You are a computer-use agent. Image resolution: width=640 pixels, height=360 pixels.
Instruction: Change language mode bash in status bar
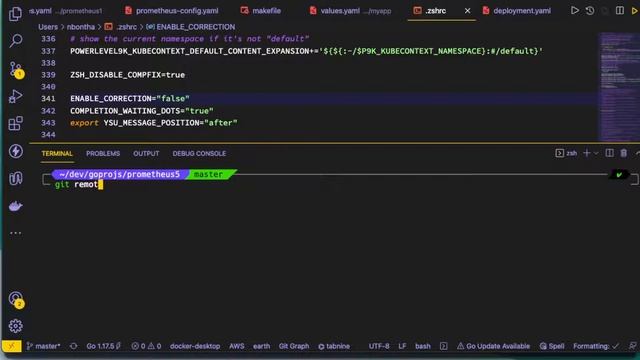pos(423,346)
